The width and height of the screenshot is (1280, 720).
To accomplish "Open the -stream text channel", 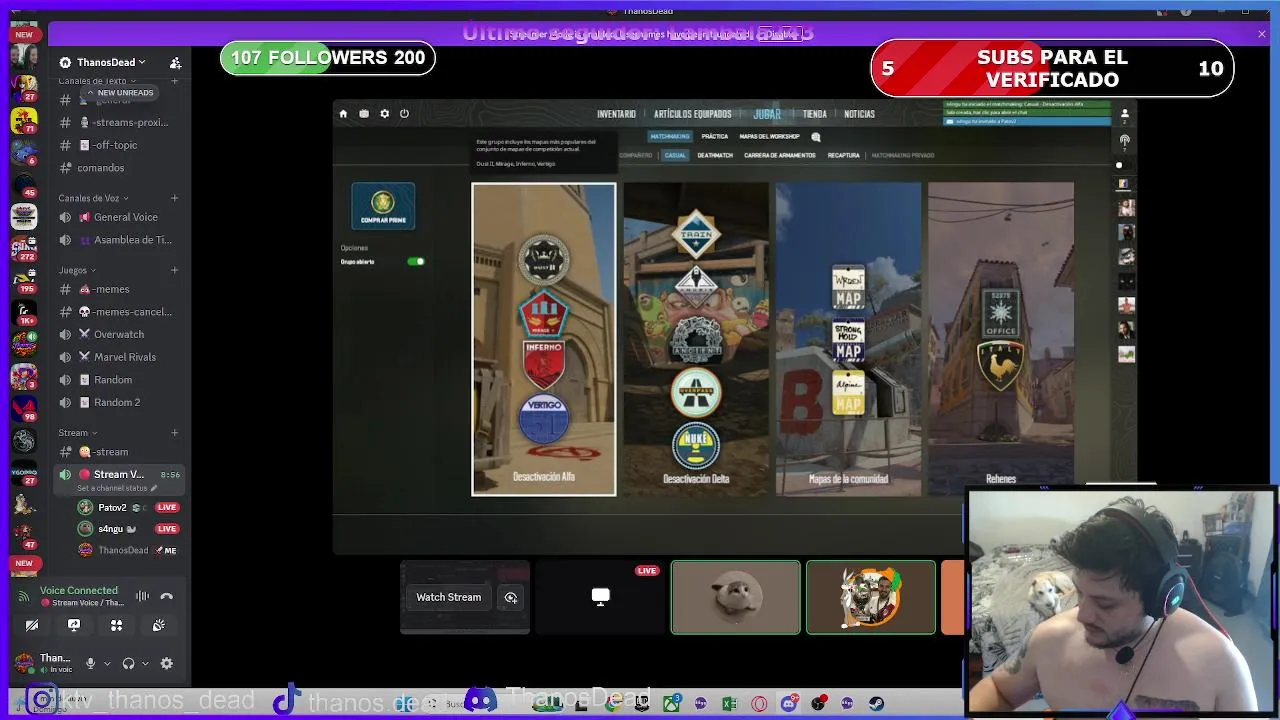I will [x=120, y=452].
